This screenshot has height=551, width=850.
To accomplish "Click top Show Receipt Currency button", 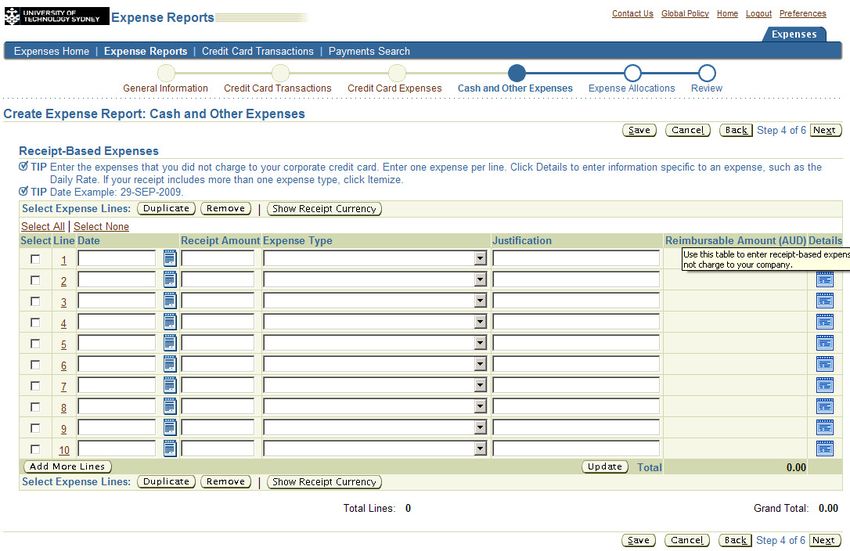I will pyautogui.click(x=324, y=209).
